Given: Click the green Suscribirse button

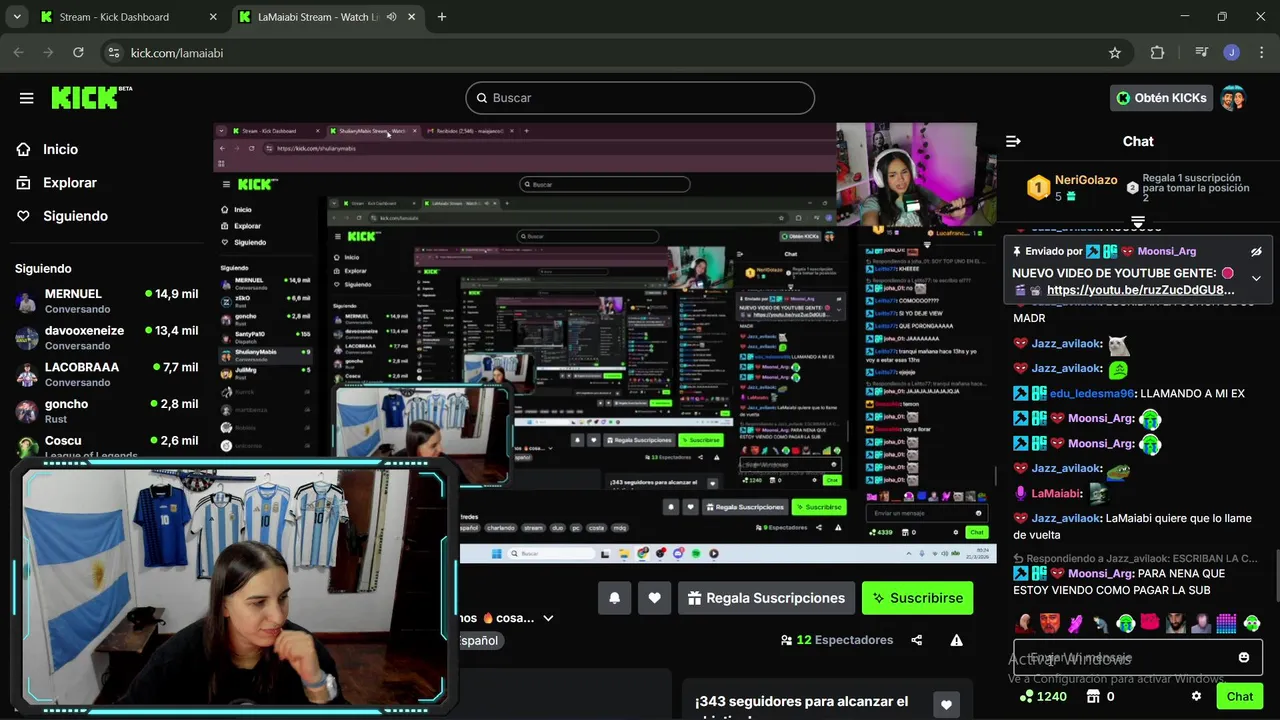Looking at the screenshot, I should pos(917,598).
